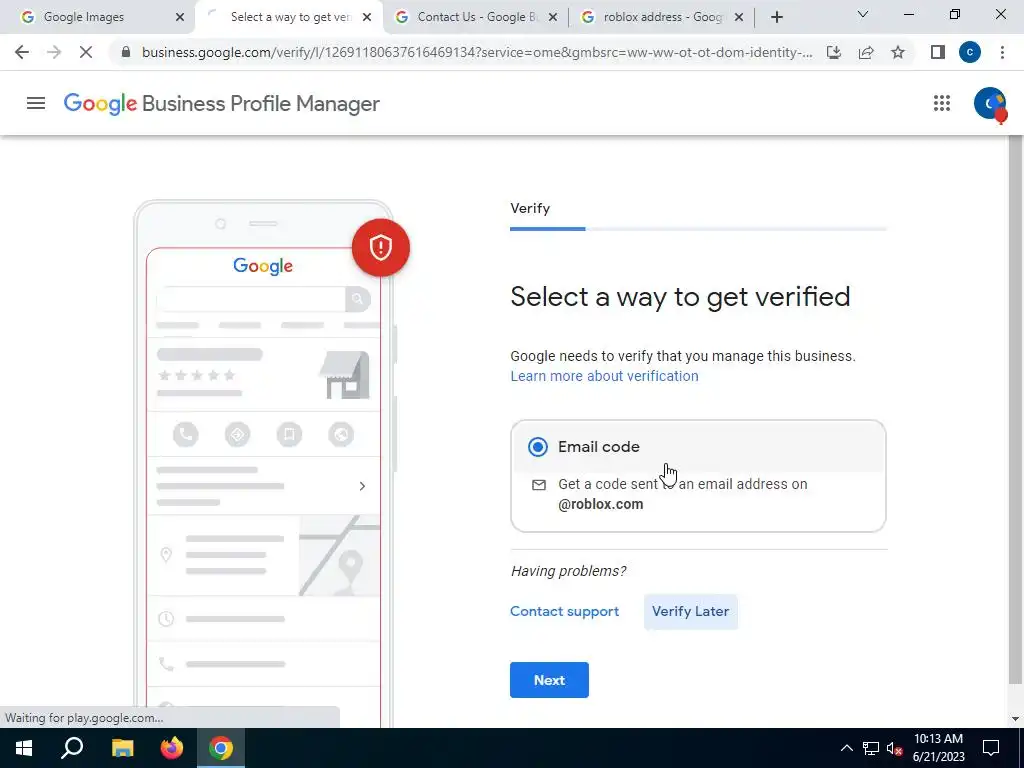Close the roblox address tab
This screenshot has width=1024, height=768.
739,18
